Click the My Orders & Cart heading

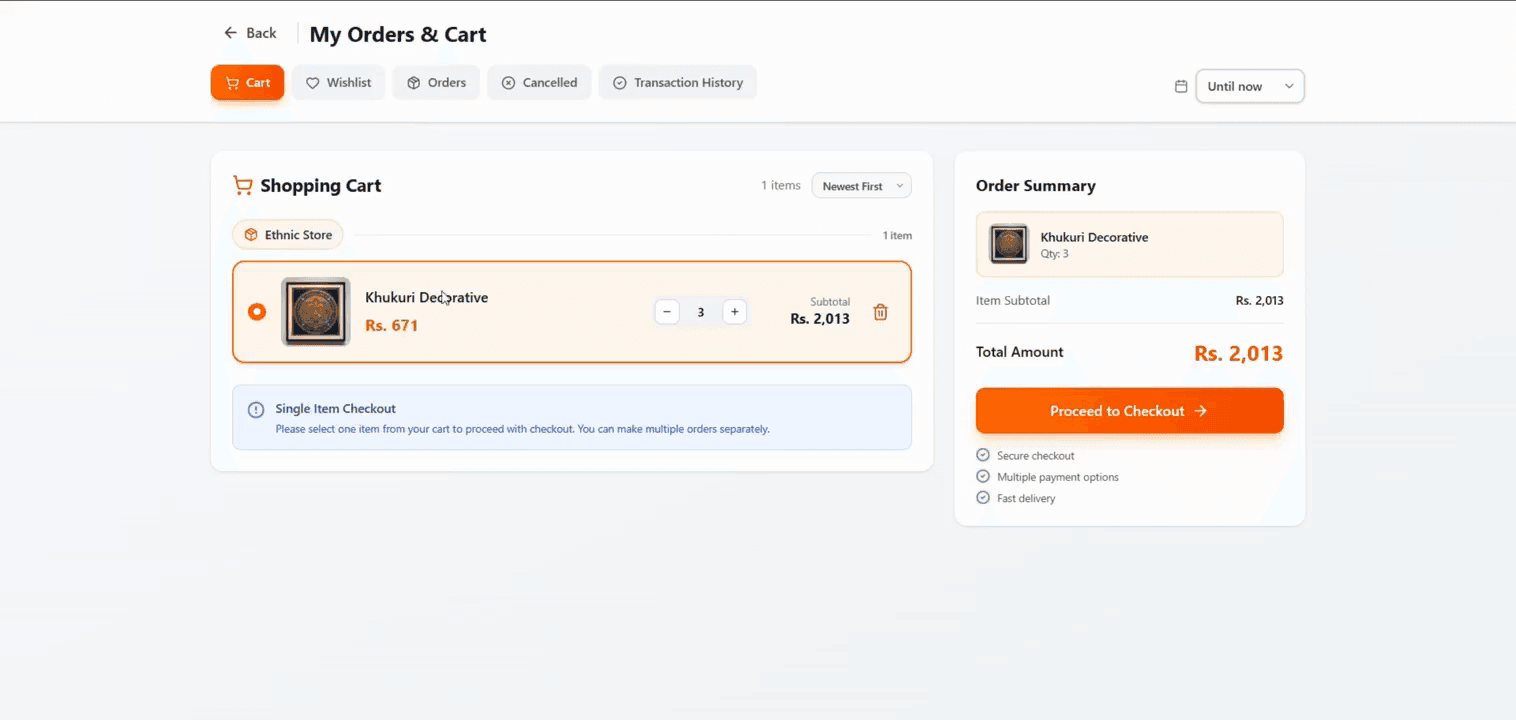pos(398,34)
